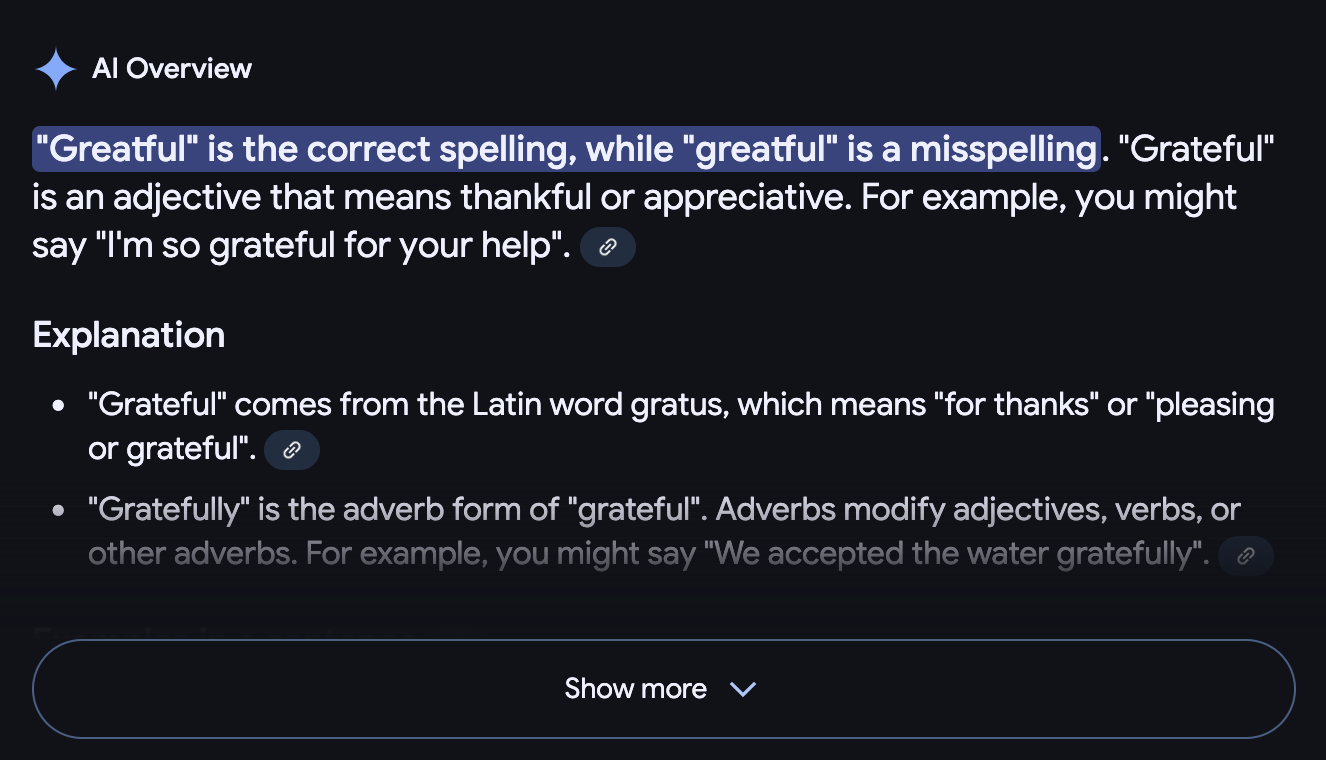Click the blue gem icon before 'AI Overview'

(55, 68)
